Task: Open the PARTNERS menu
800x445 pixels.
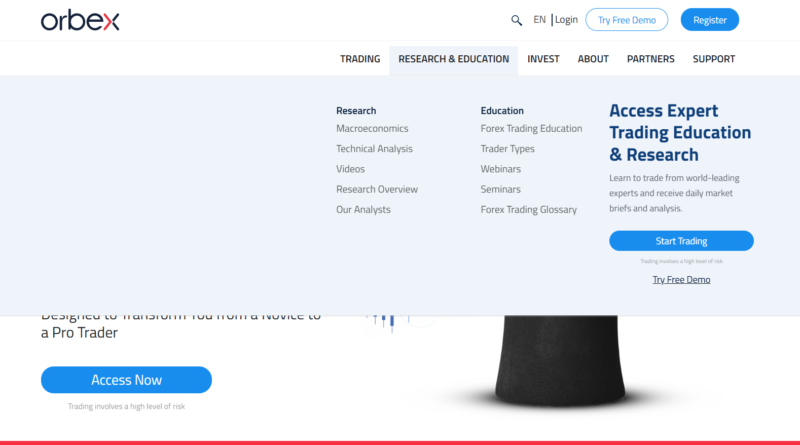Action: click(x=651, y=59)
